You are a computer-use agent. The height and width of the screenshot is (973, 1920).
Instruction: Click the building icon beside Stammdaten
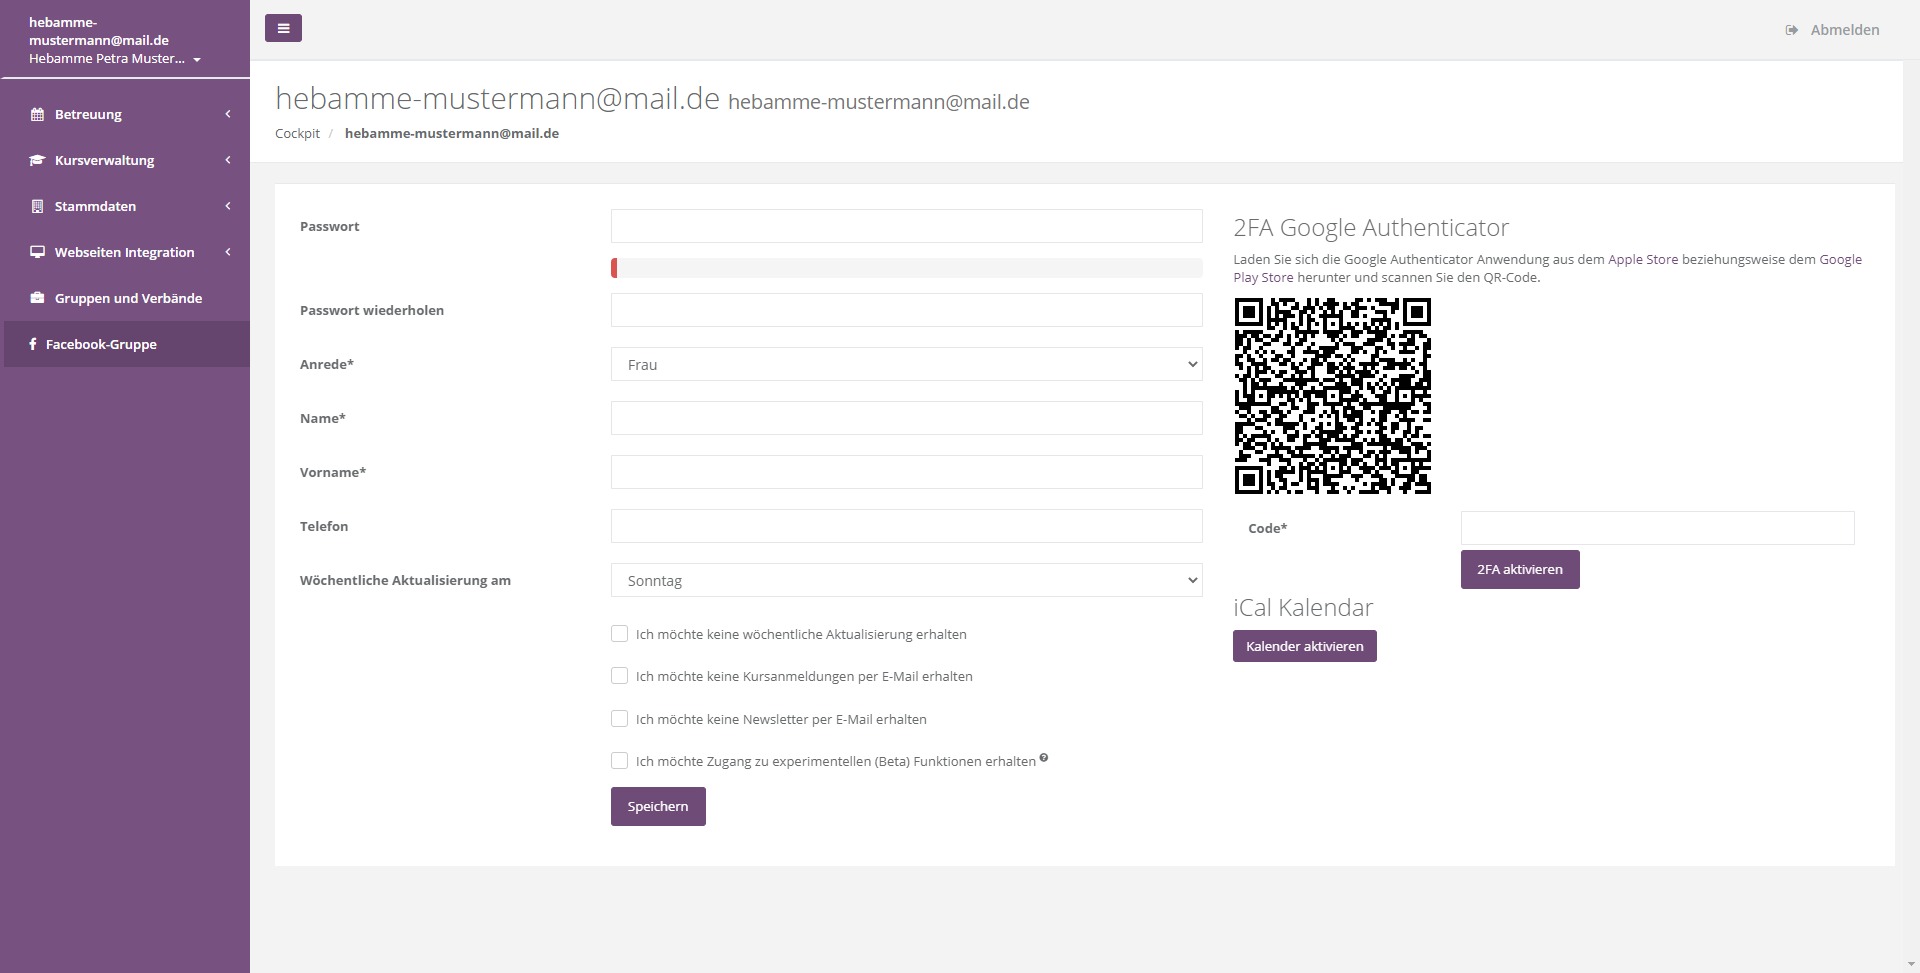(x=37, y=206)
